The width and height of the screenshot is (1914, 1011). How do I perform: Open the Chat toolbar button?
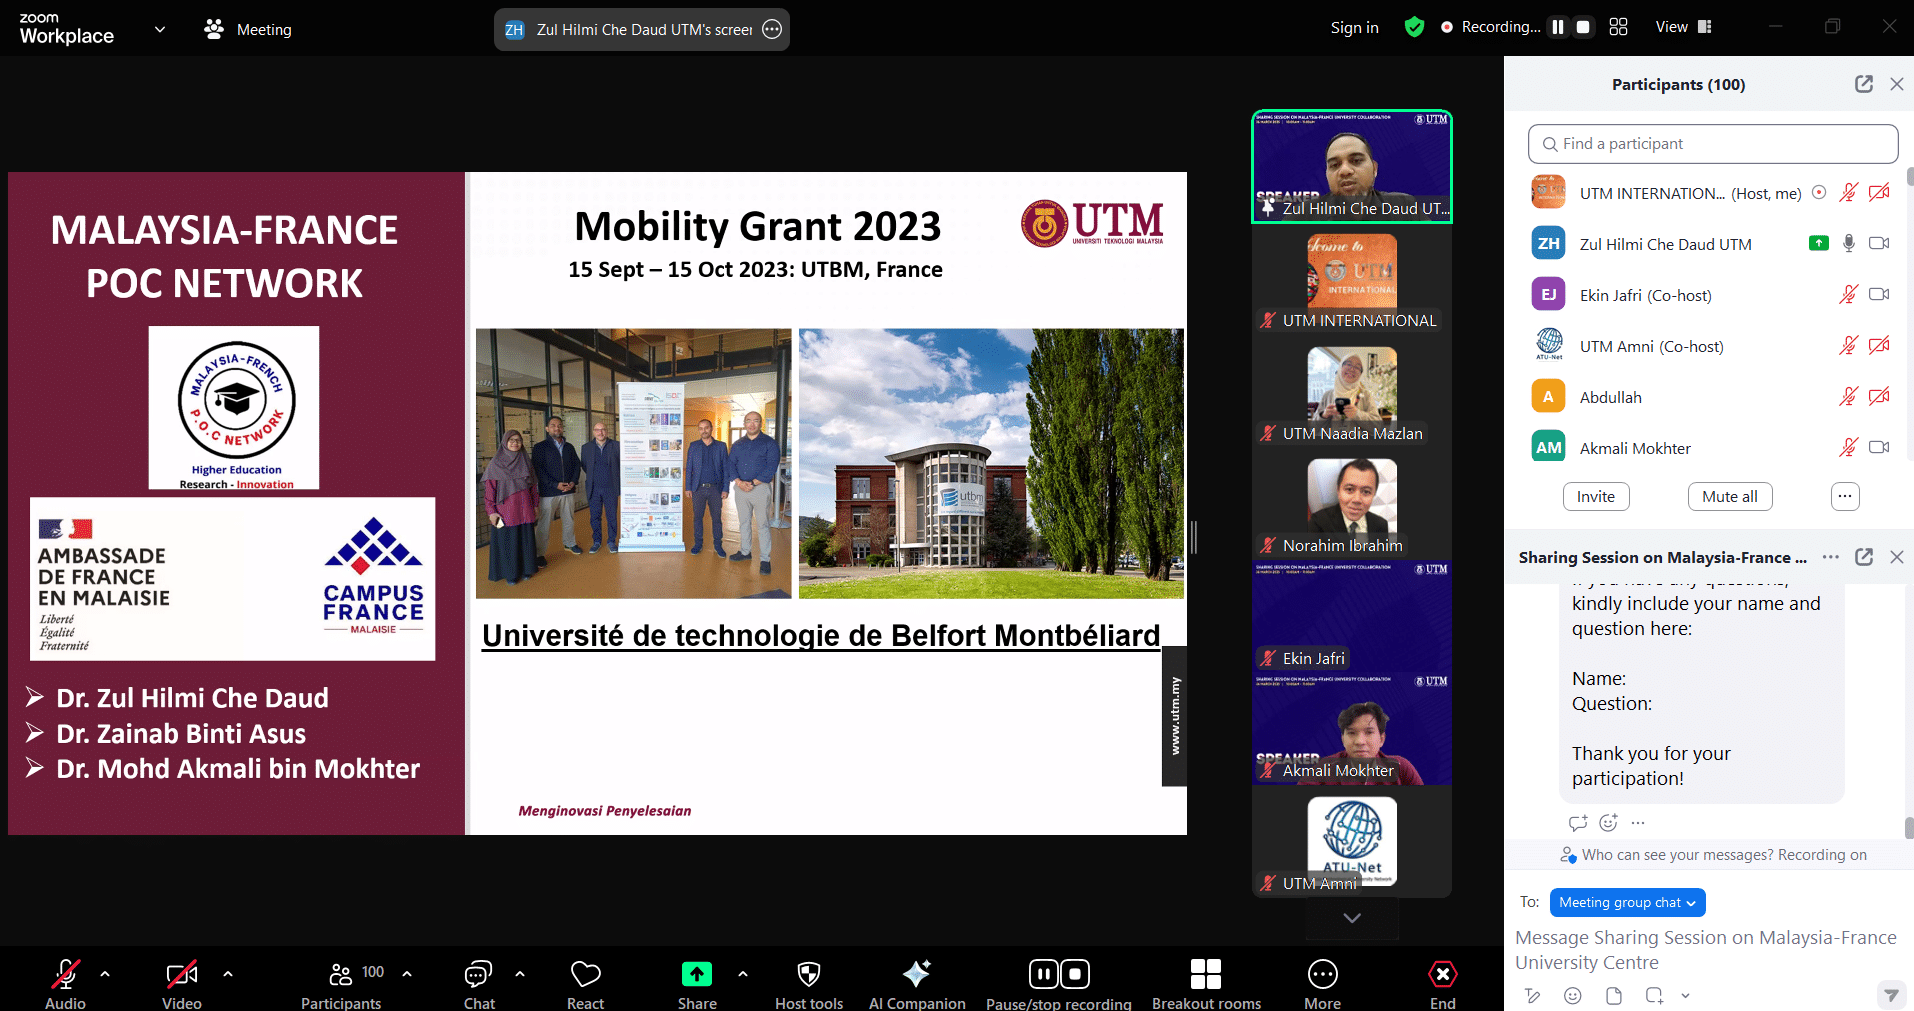(x=479, y=985)
